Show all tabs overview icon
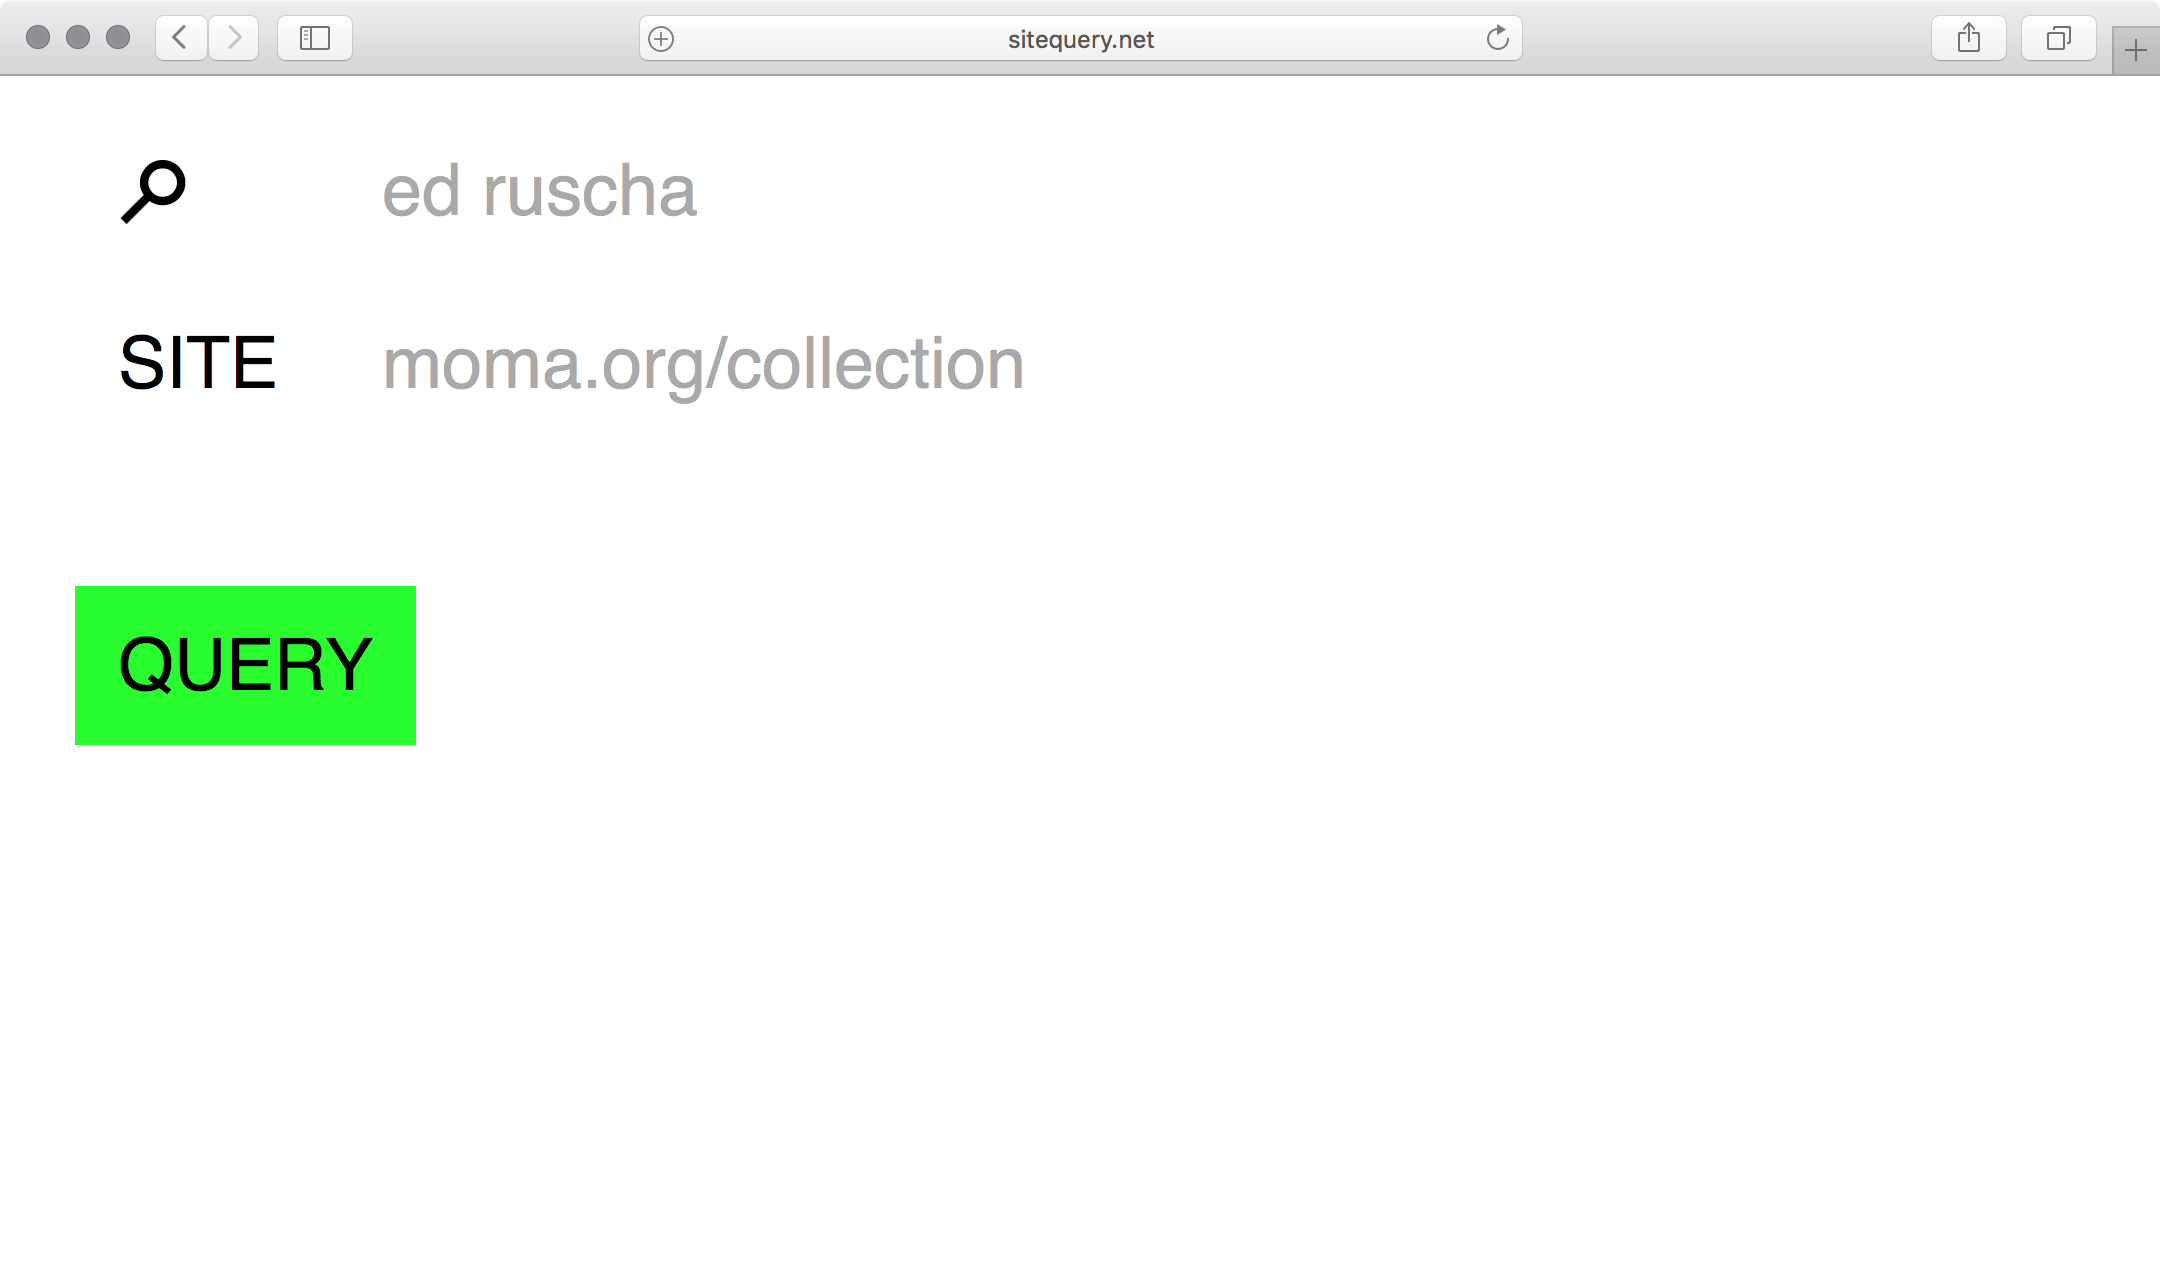 click(x=2059, y=38)
